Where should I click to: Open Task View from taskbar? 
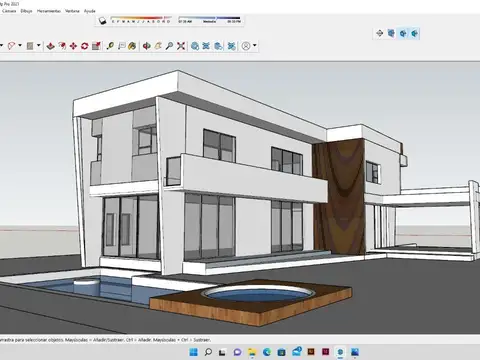[x=222, y=352]
